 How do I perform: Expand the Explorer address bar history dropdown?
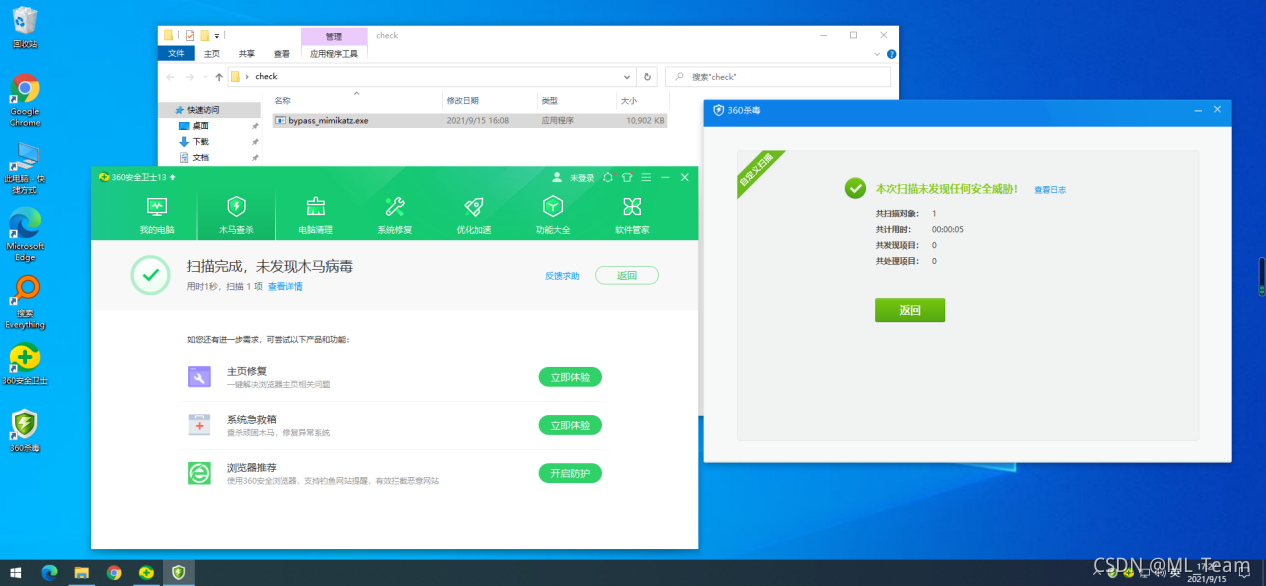coord(628,76)
